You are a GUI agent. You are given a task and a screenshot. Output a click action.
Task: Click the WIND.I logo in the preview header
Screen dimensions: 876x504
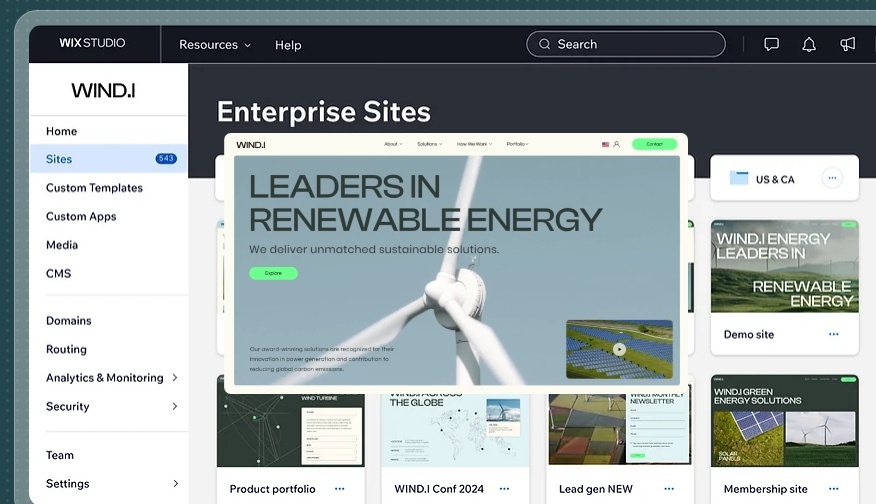(x=251, y=145)
